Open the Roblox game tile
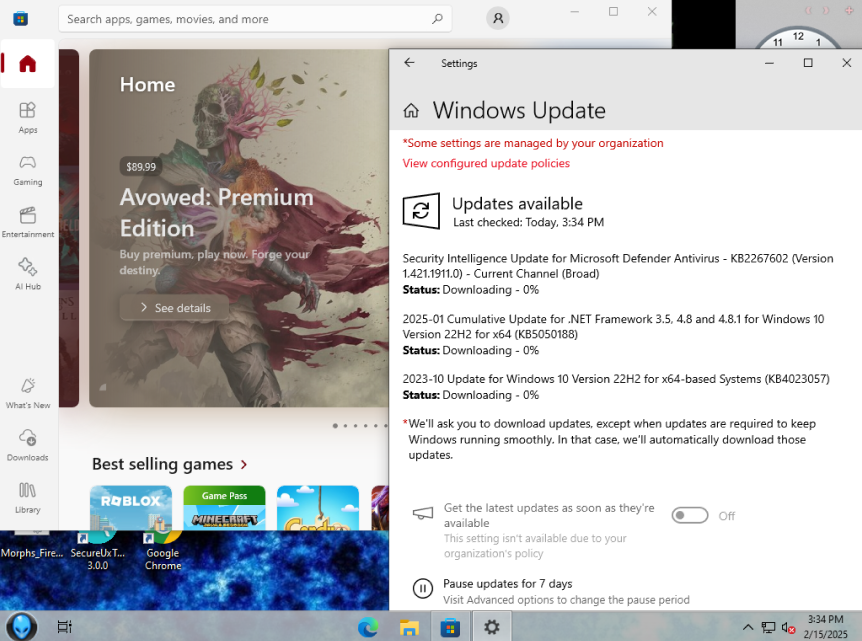 (131, 507)
